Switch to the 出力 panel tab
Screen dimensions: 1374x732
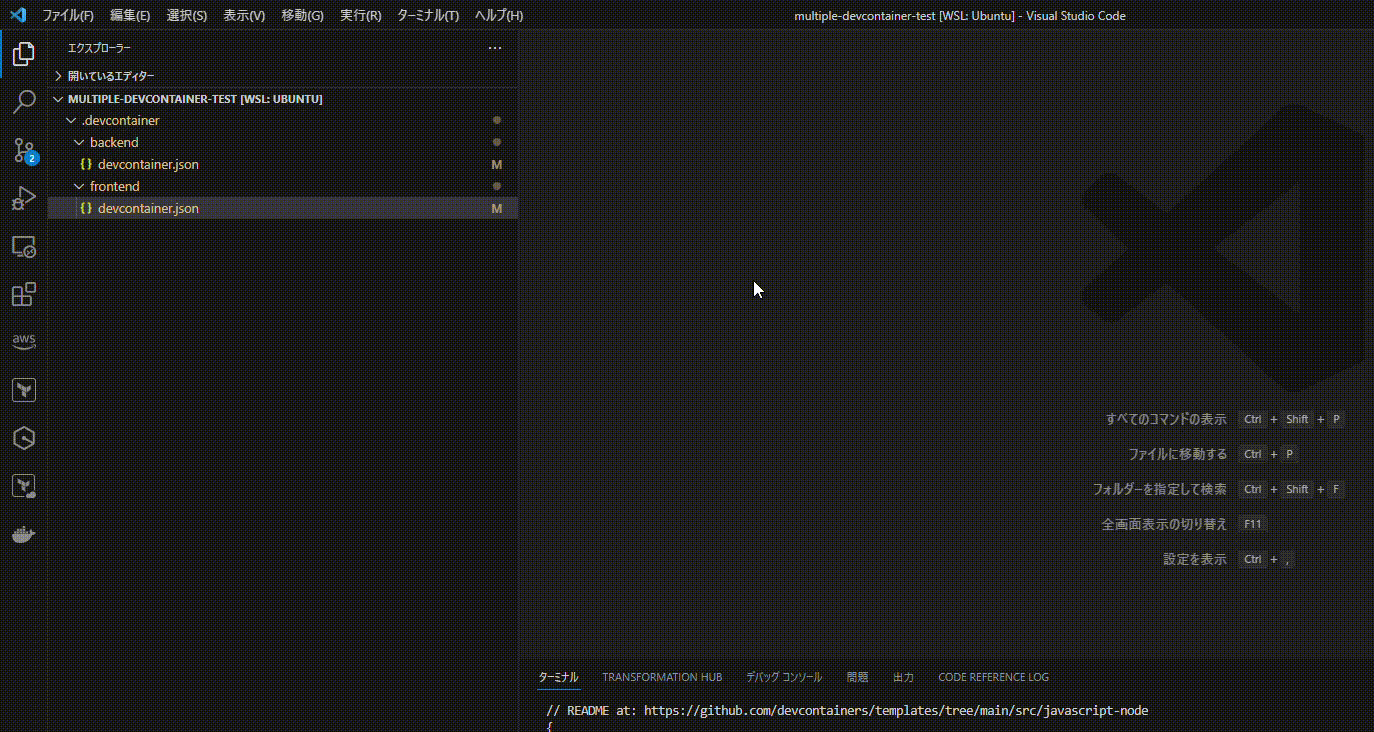(x=903, y=677)
